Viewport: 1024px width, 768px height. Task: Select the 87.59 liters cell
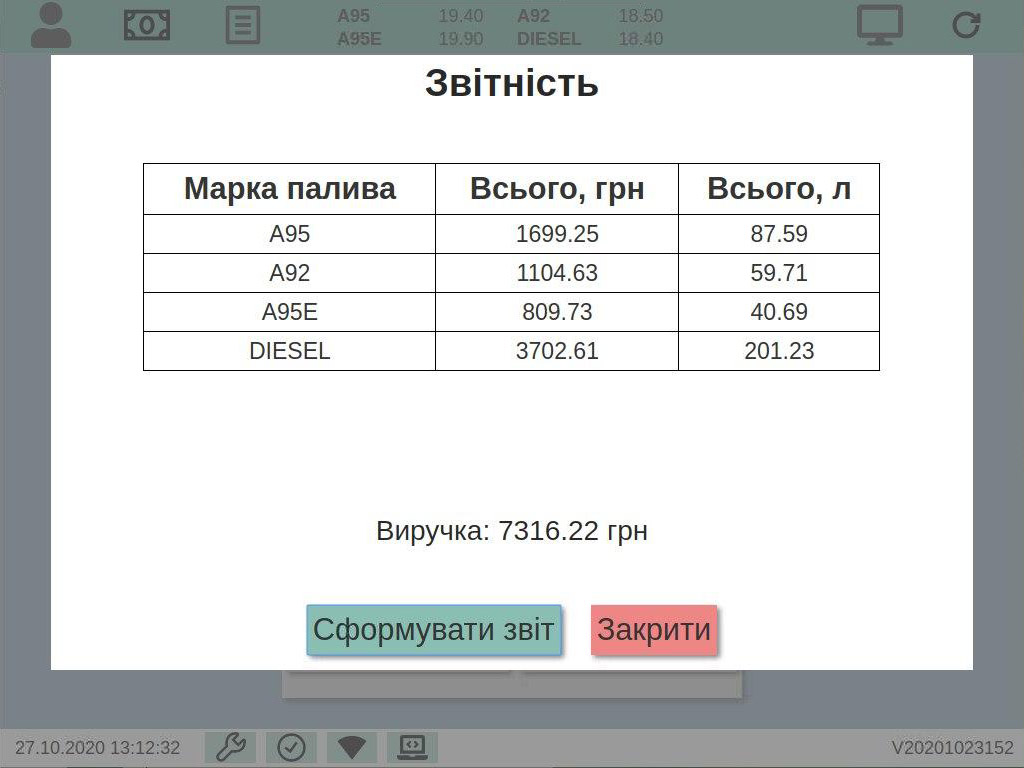pos(779,234)
